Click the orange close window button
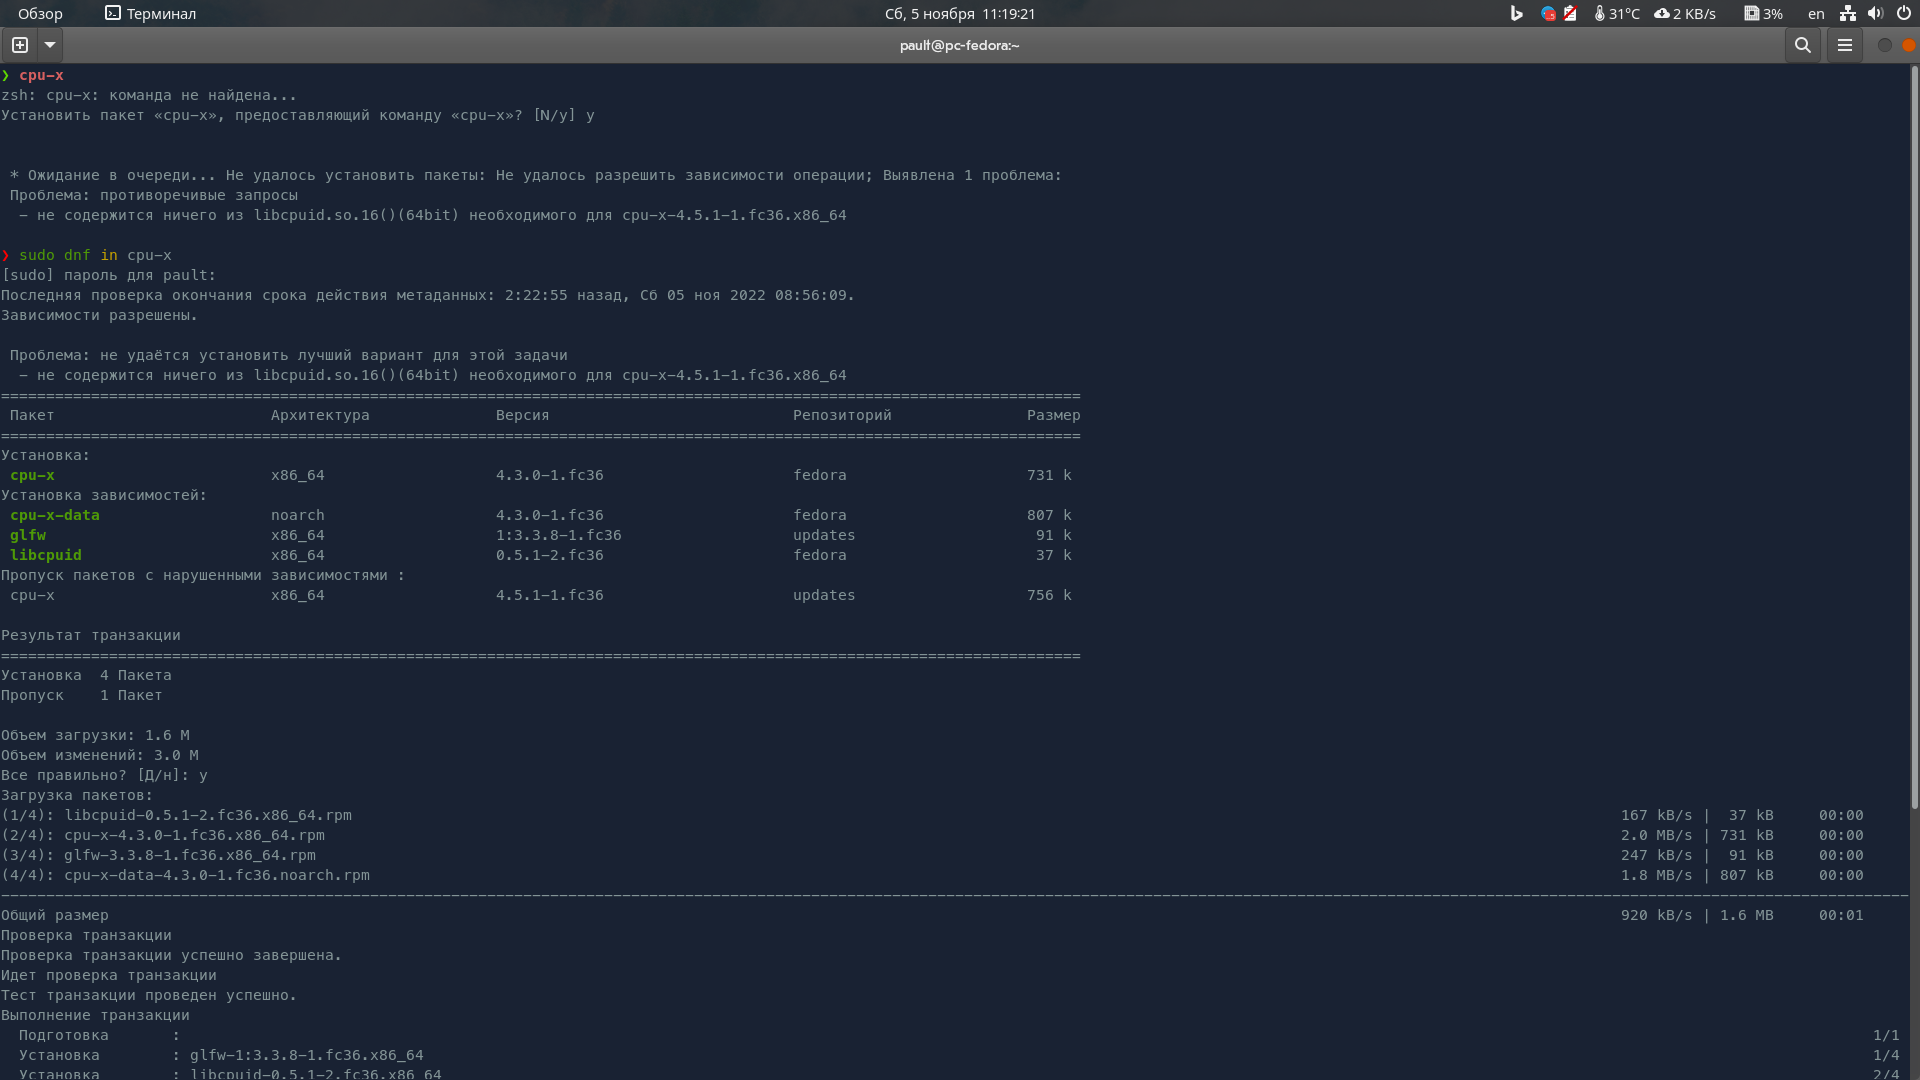Image resolution: width=1920 pixels, height=1080 pixels. [x=1908, y=45]
